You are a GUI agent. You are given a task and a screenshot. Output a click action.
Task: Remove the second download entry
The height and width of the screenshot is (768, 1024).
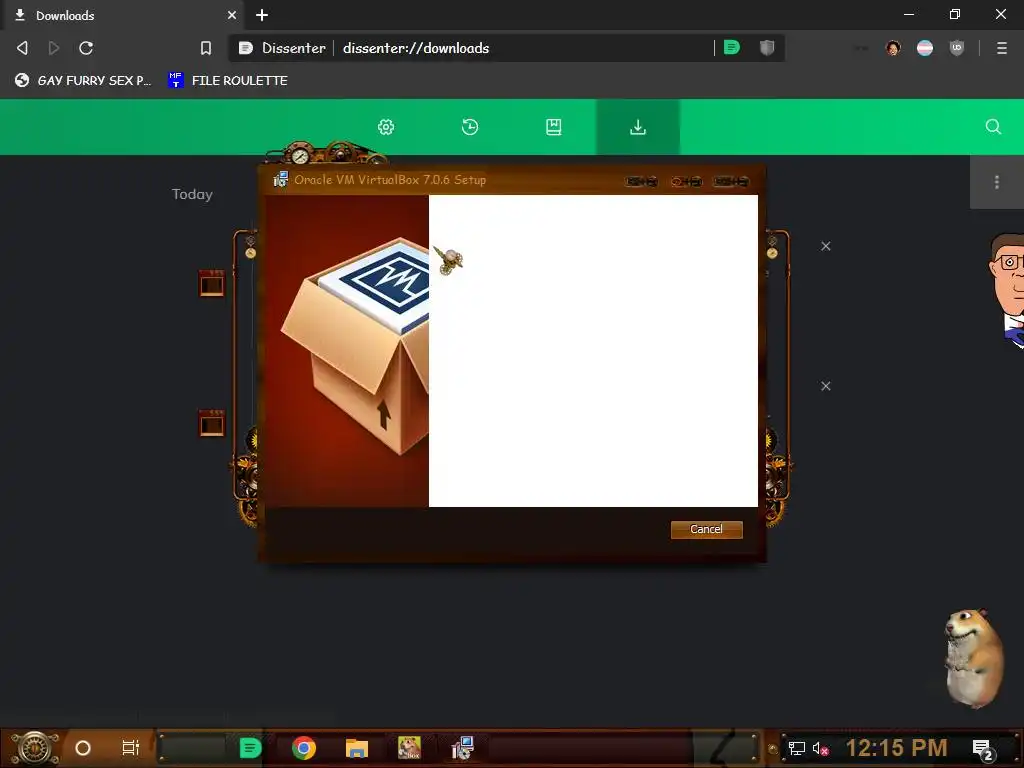pos(825,386)
